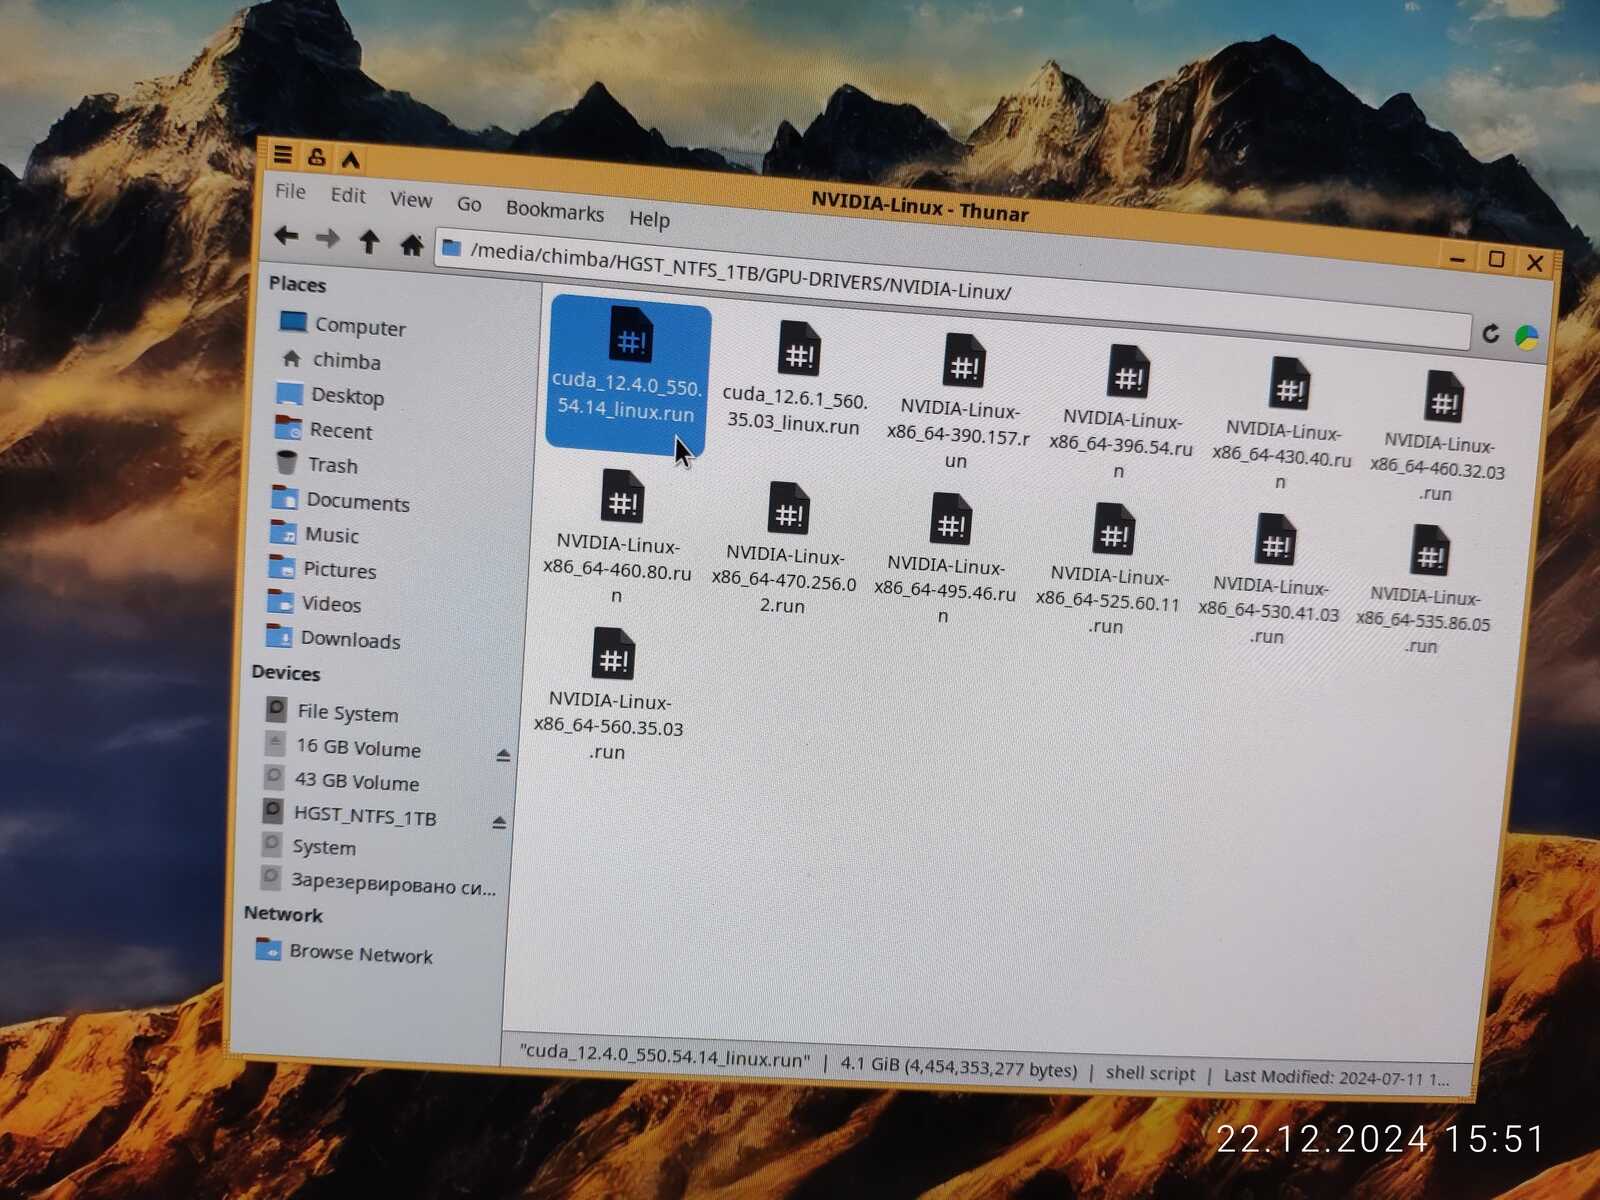
Task: Click the cuda_12.6.1_560.35.03_linux.run file name
Action: pyautogui.click(x=794, y=411)
